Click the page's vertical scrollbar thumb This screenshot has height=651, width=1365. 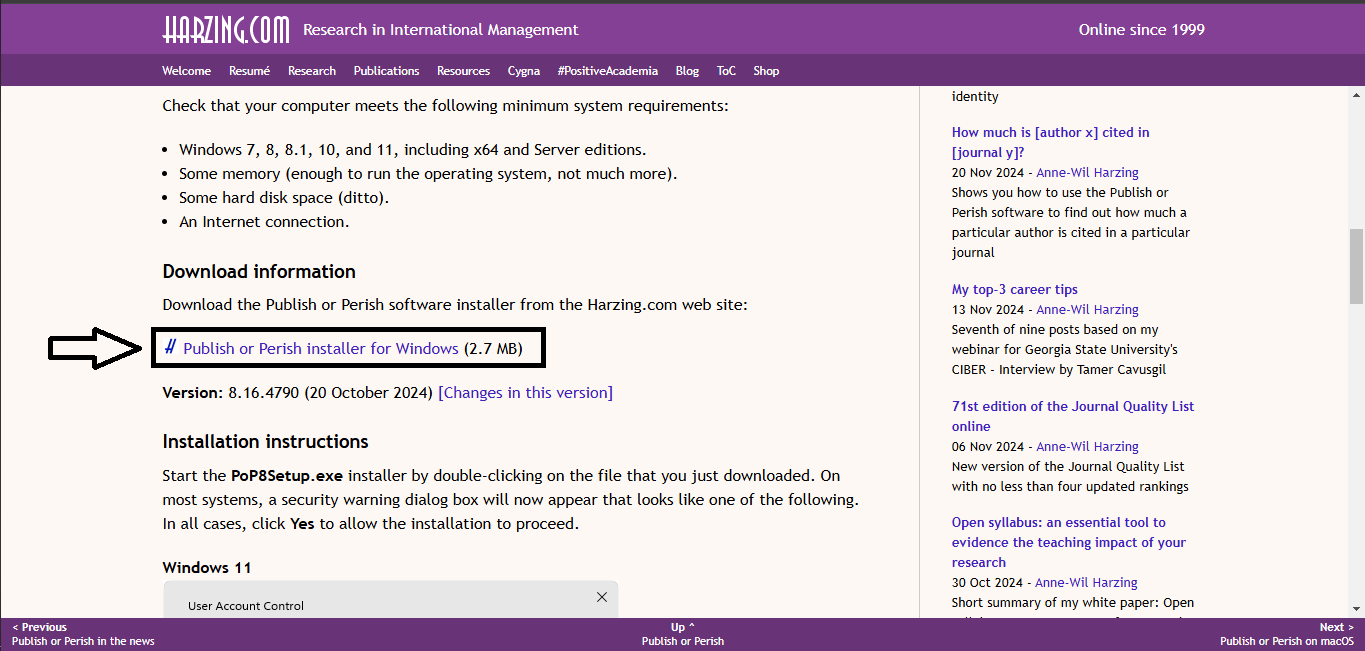[x=1357, y=265]
